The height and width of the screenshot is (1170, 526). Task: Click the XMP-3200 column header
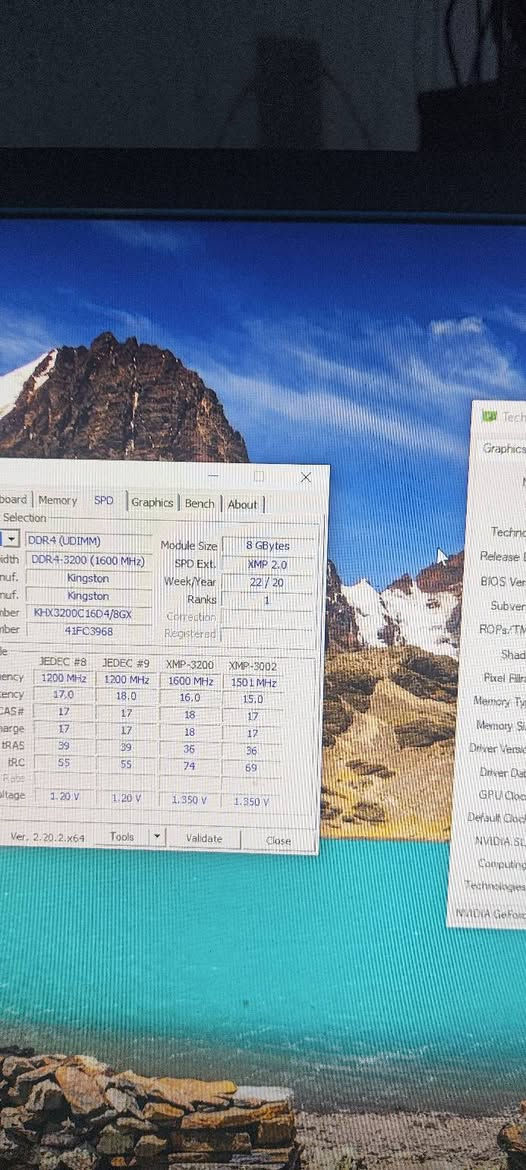pos(190,664)
